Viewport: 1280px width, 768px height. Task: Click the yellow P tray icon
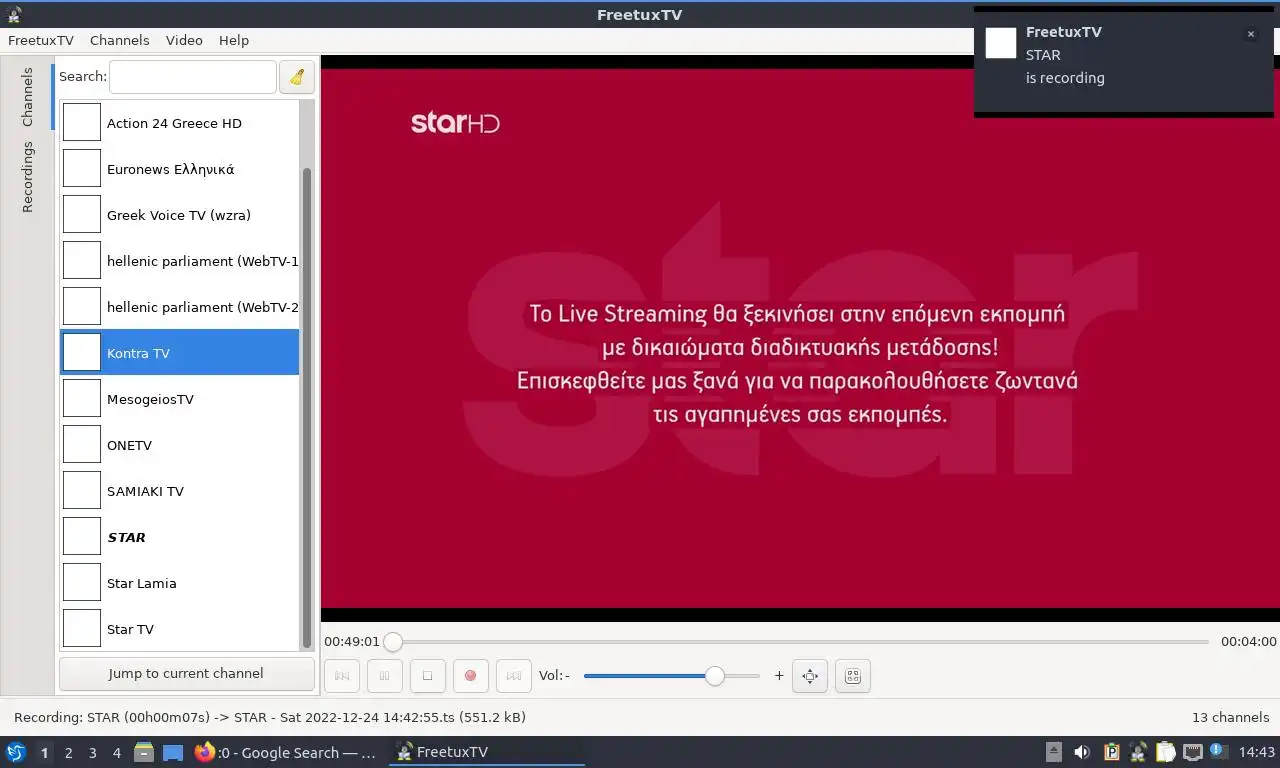click(1111, 752)
